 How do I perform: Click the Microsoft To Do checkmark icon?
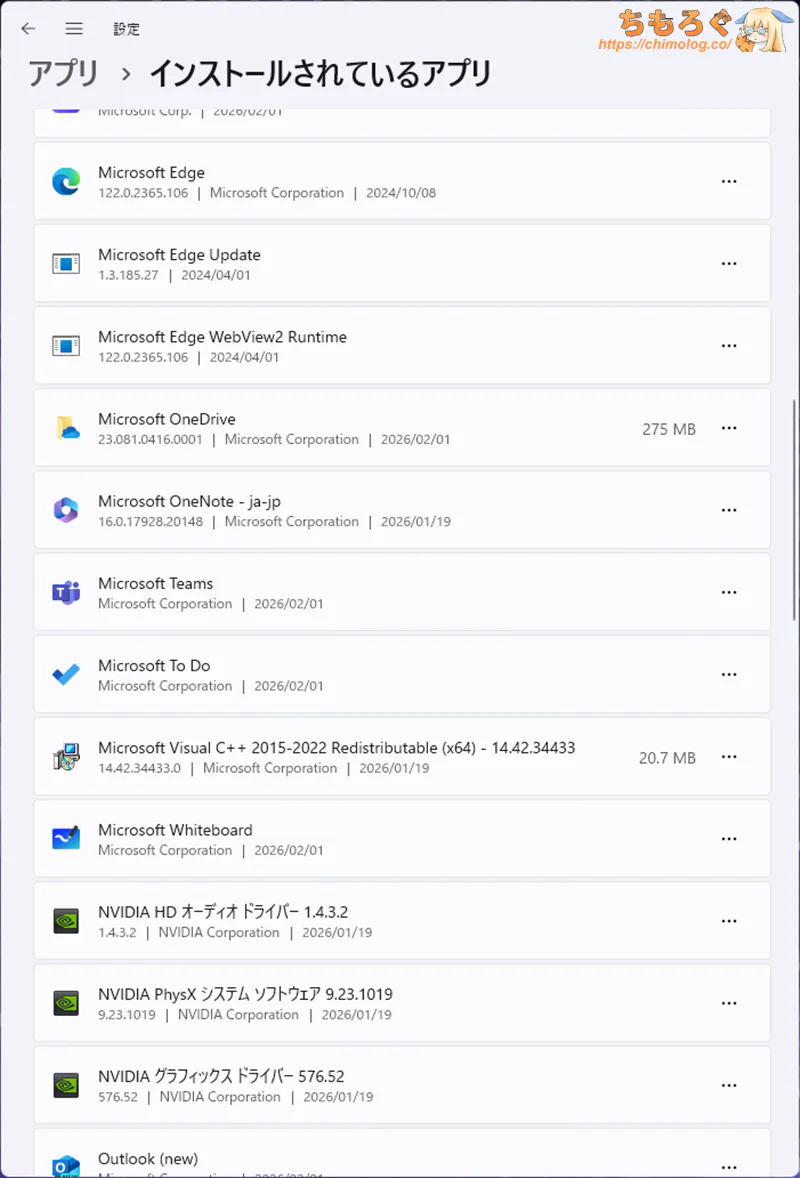[66, 674]
